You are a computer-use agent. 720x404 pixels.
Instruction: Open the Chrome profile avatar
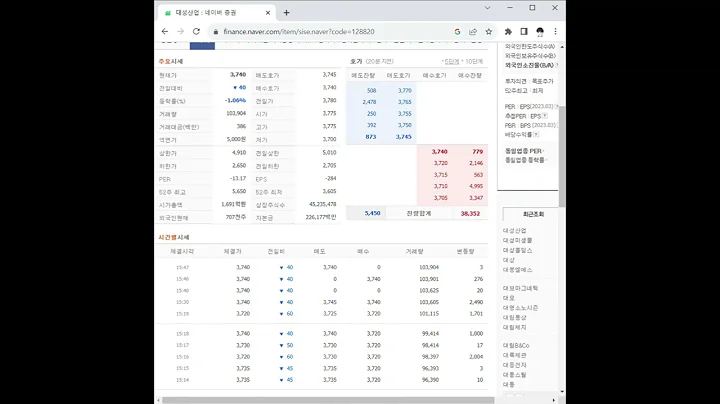pyautogui.click(x=540, y=32)
